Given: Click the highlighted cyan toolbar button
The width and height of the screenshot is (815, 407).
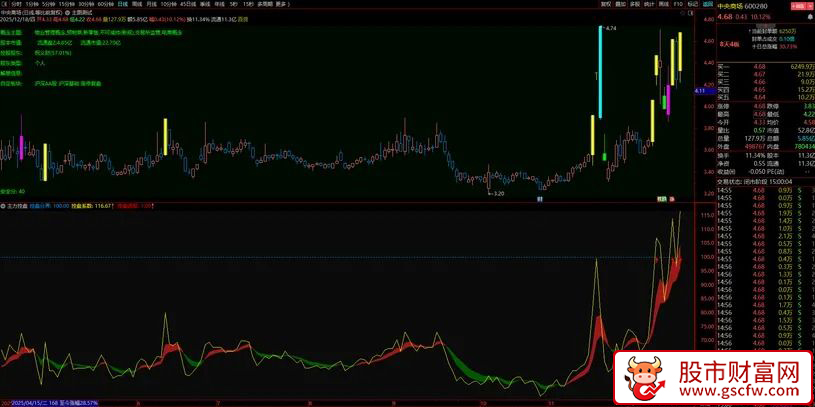Looking at the screenshot, I should [708, 4].
